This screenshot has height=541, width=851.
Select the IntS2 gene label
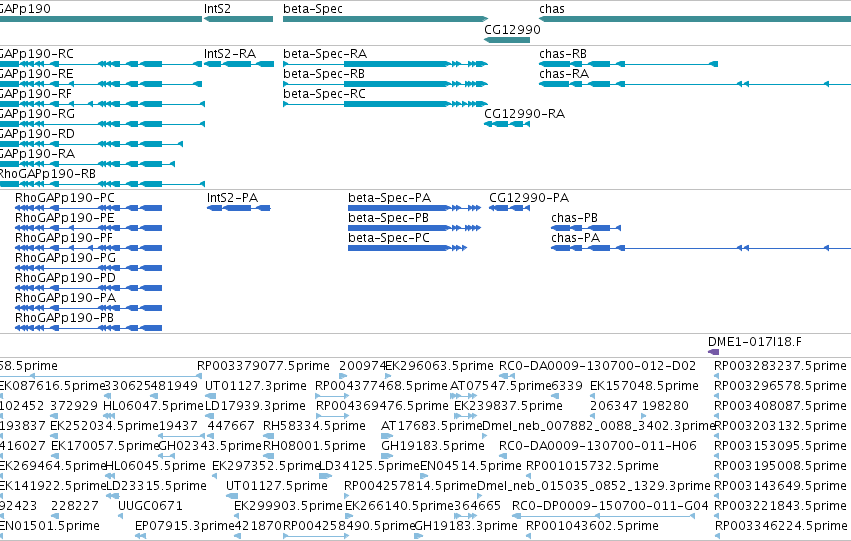click(x=217, y=9)
